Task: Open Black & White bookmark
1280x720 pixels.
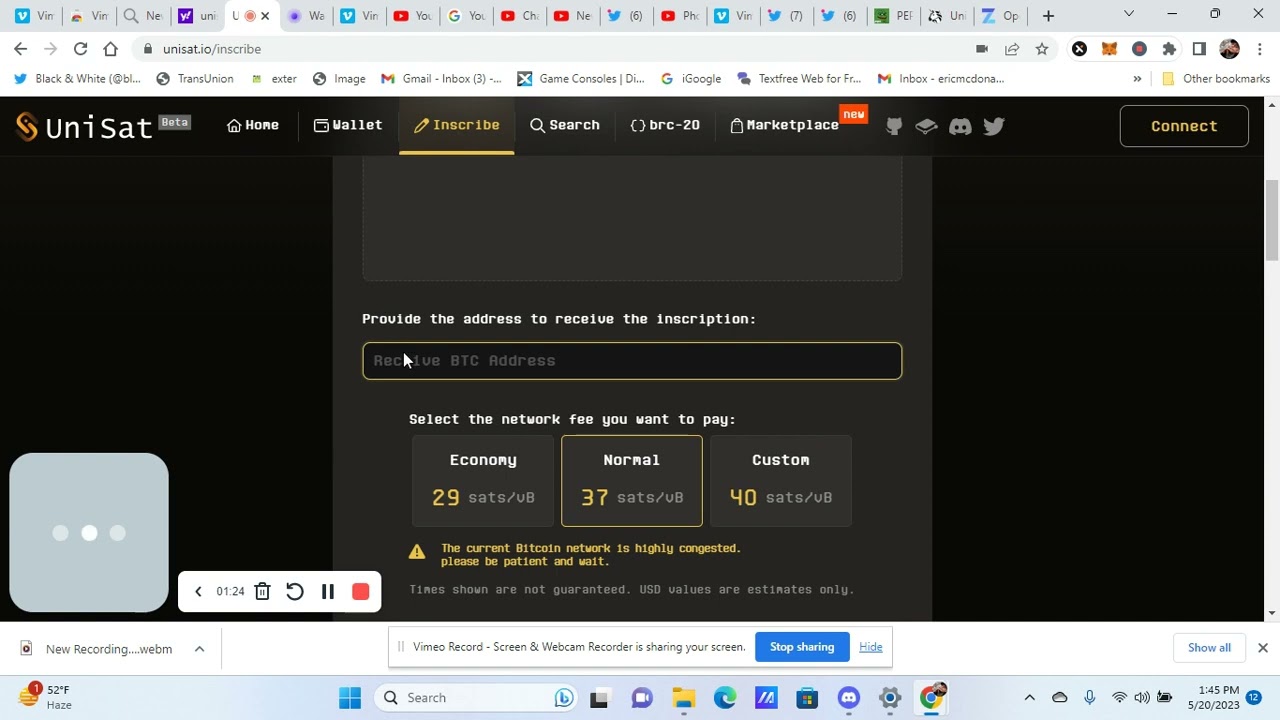Action: point(77,79)
